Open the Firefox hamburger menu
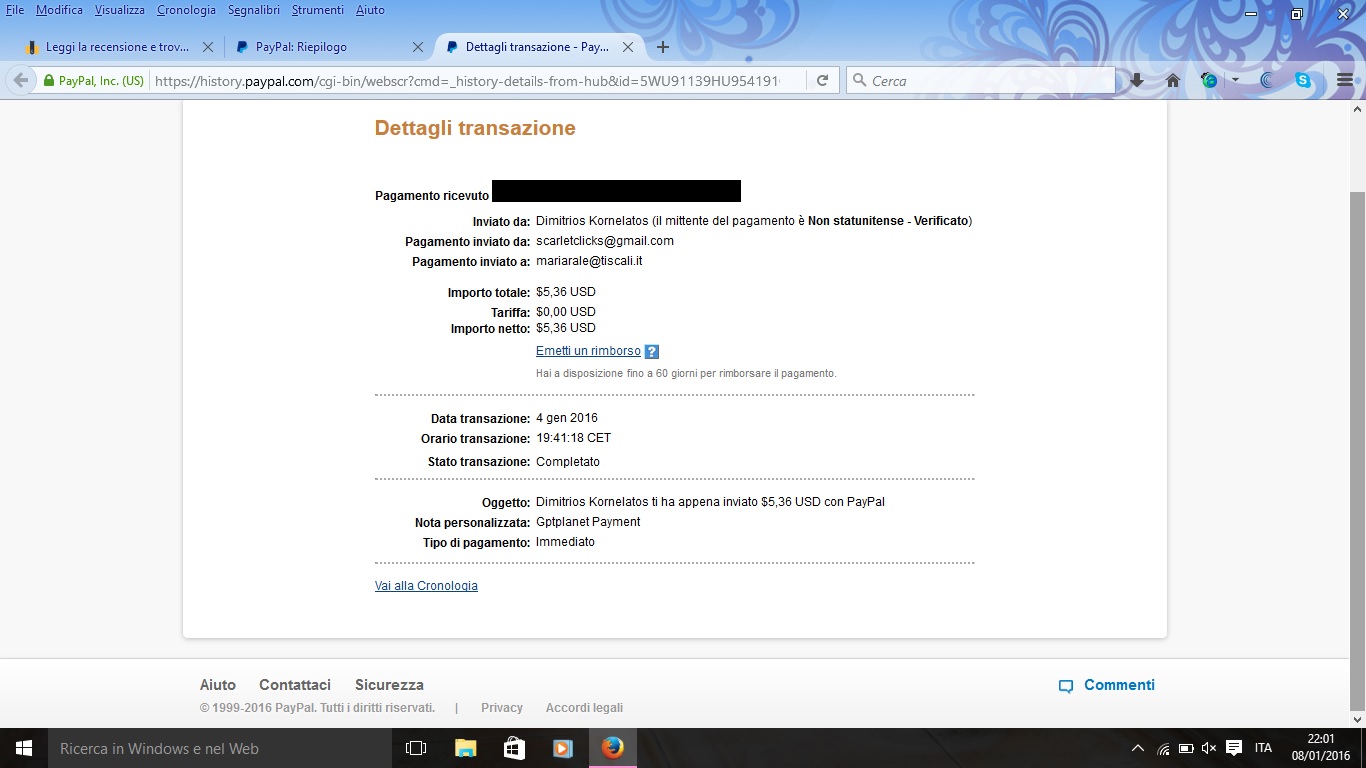This screenshot has height=768, width=1366. point(1345,81)
